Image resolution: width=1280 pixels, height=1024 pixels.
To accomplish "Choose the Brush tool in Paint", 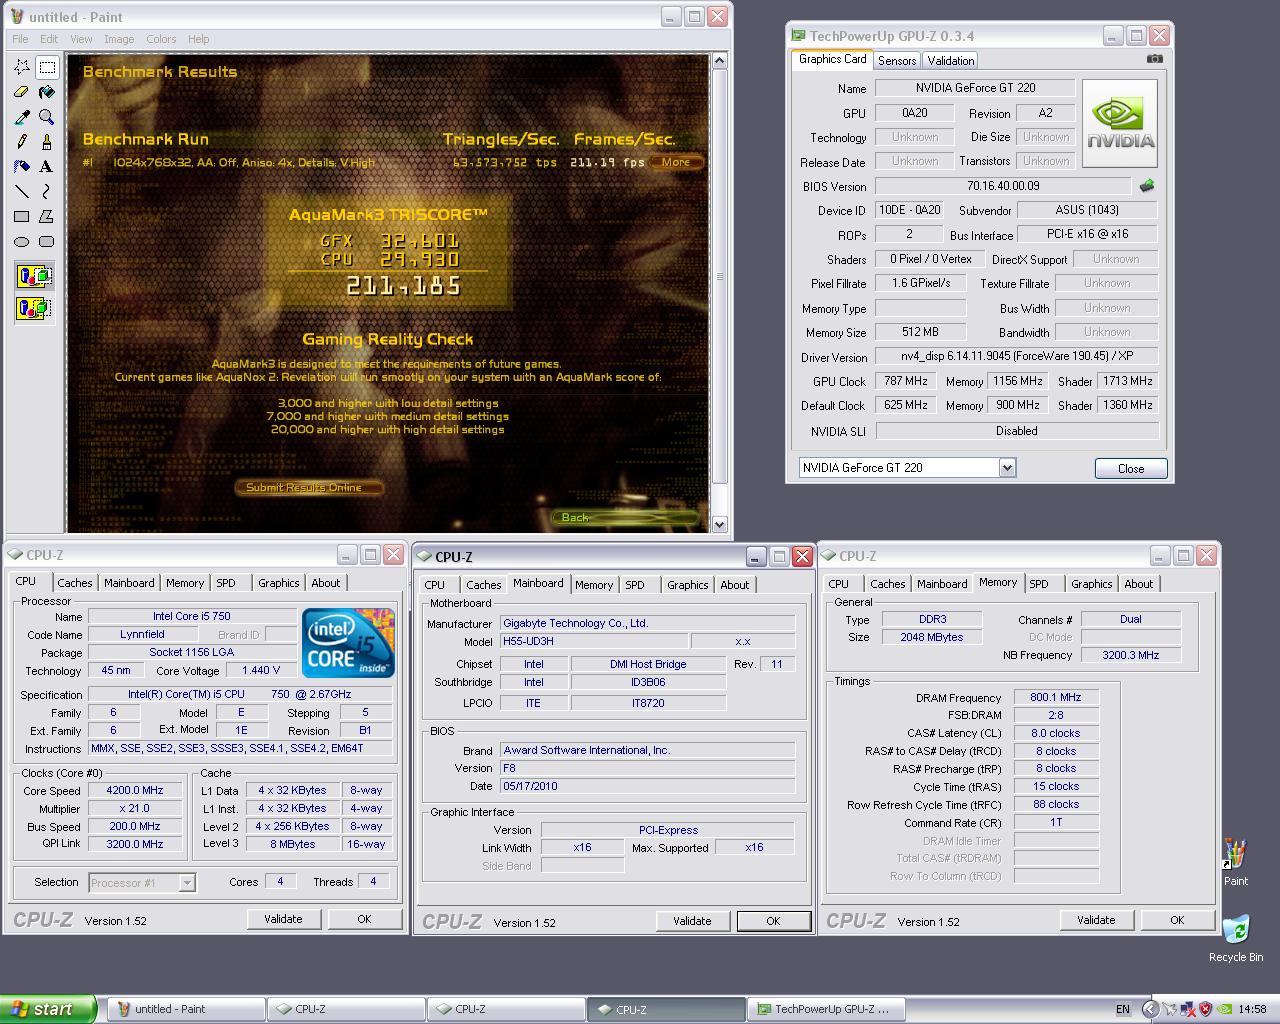I will pos(47,142).
